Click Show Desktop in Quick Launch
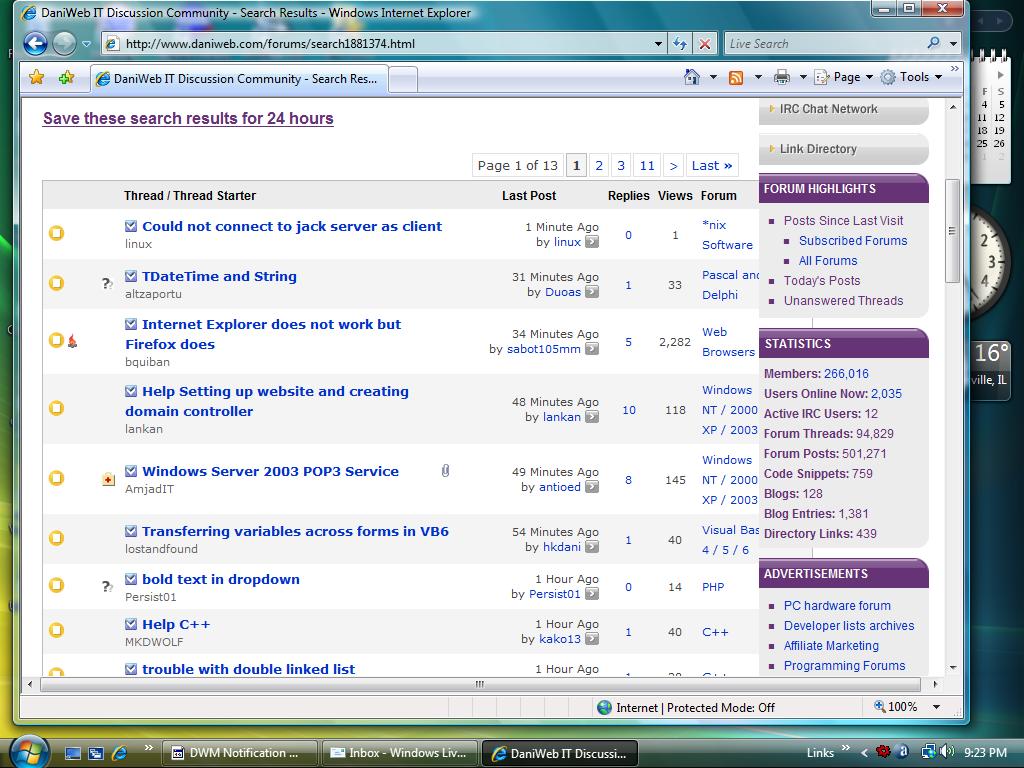1024x768 pixels. click(72, 753)
